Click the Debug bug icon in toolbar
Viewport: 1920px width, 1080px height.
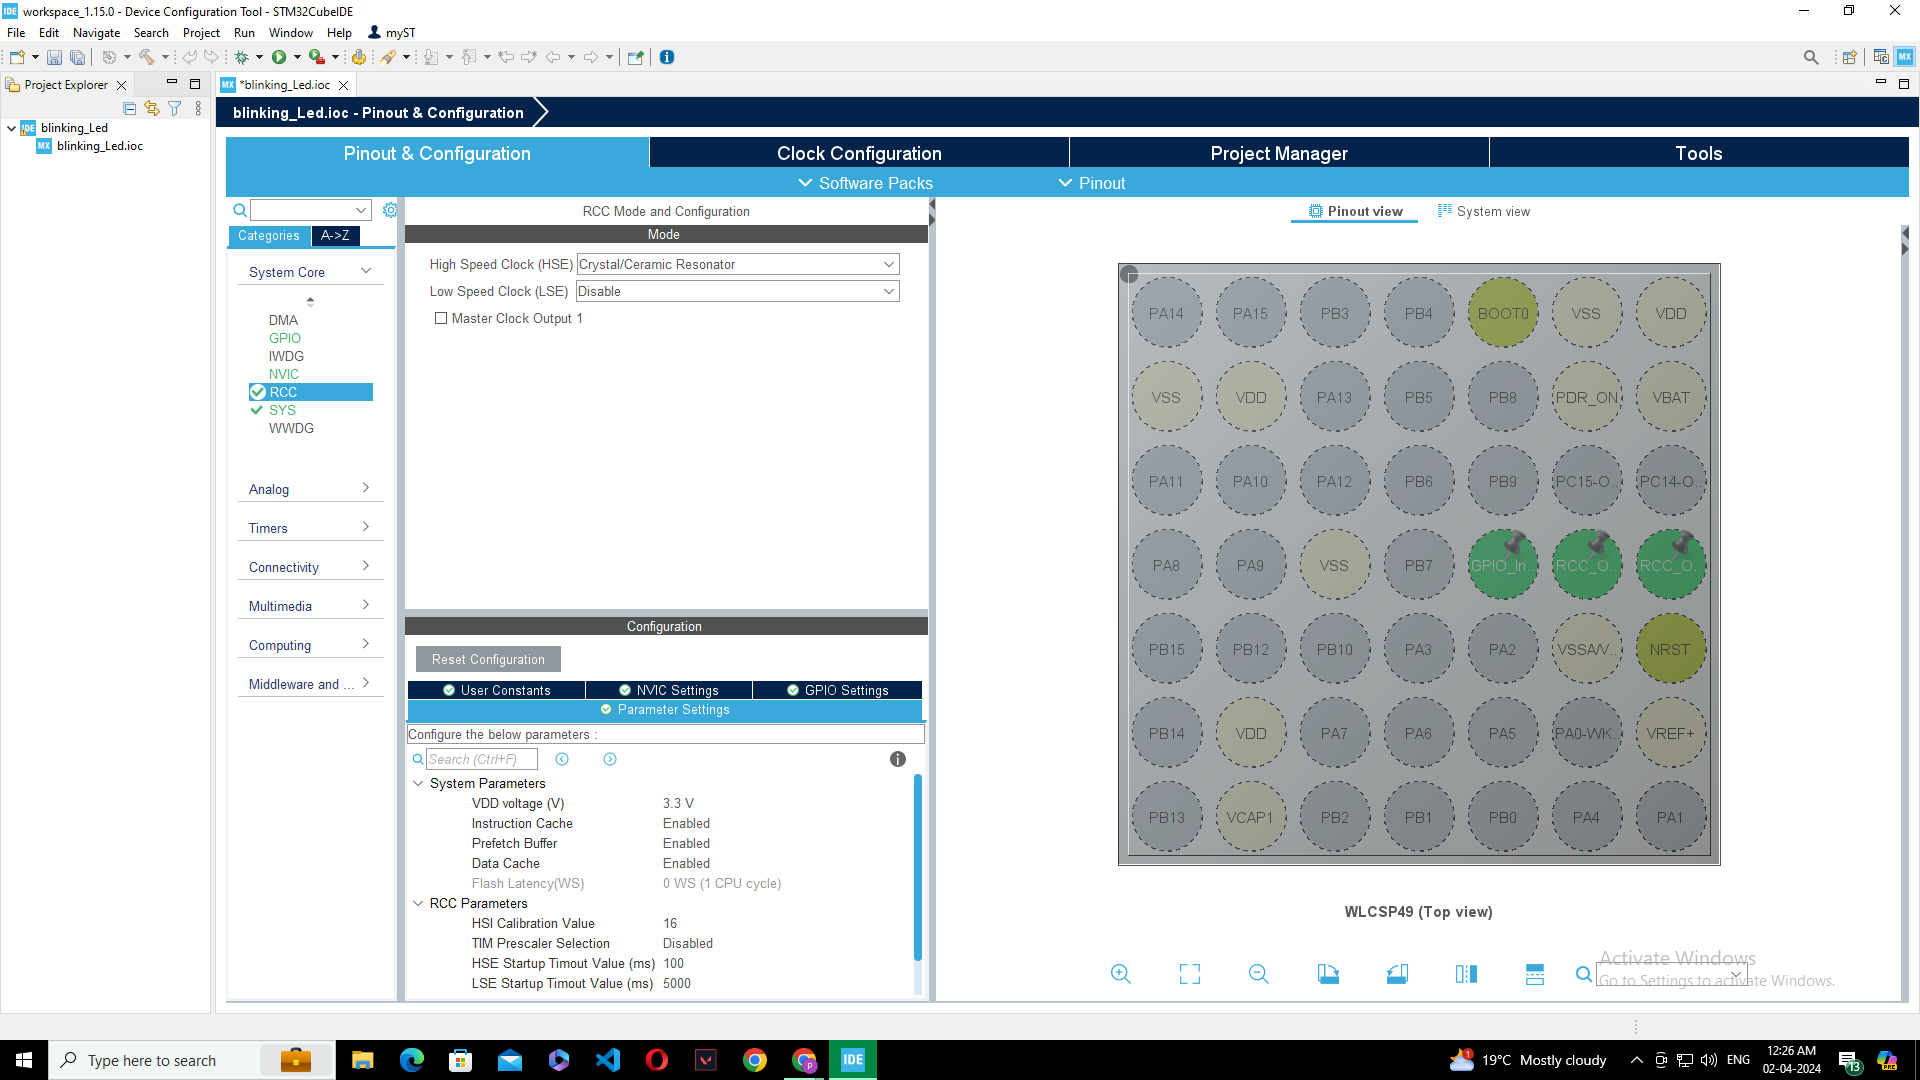[x=242, y=57]
